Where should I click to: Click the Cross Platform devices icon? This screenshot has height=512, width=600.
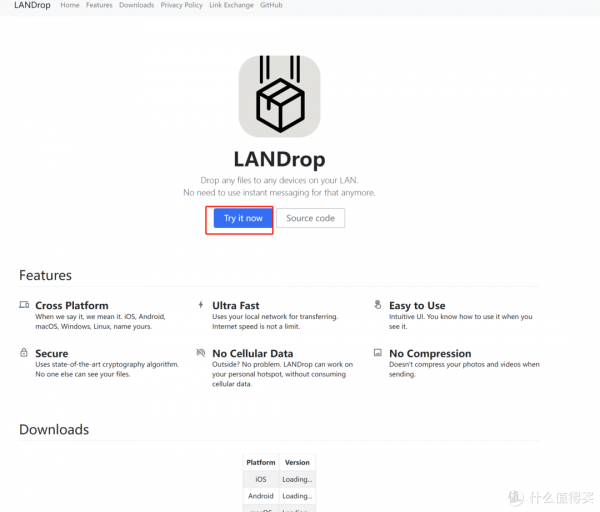pyautogui.click(x=24, y=305)
